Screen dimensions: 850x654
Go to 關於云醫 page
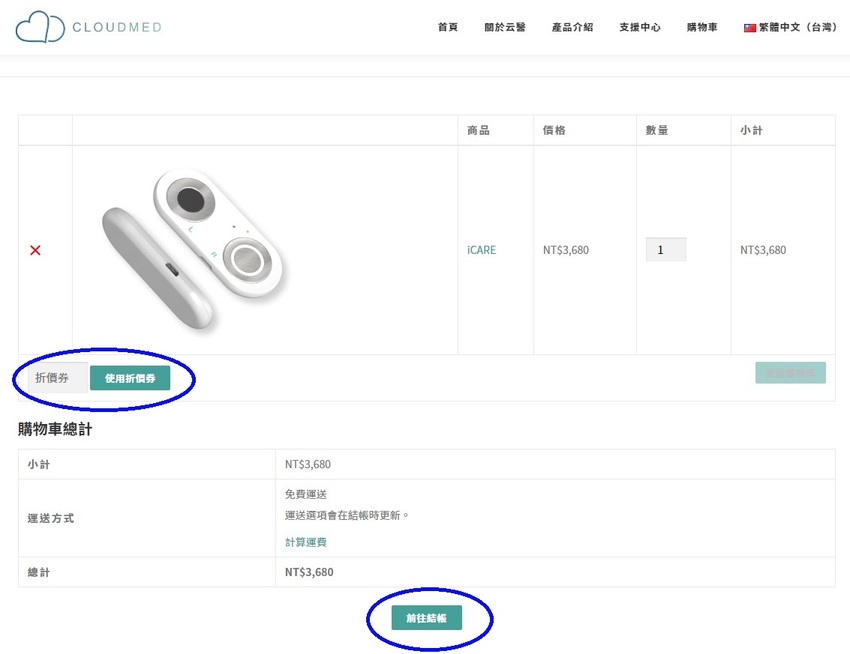504,28
